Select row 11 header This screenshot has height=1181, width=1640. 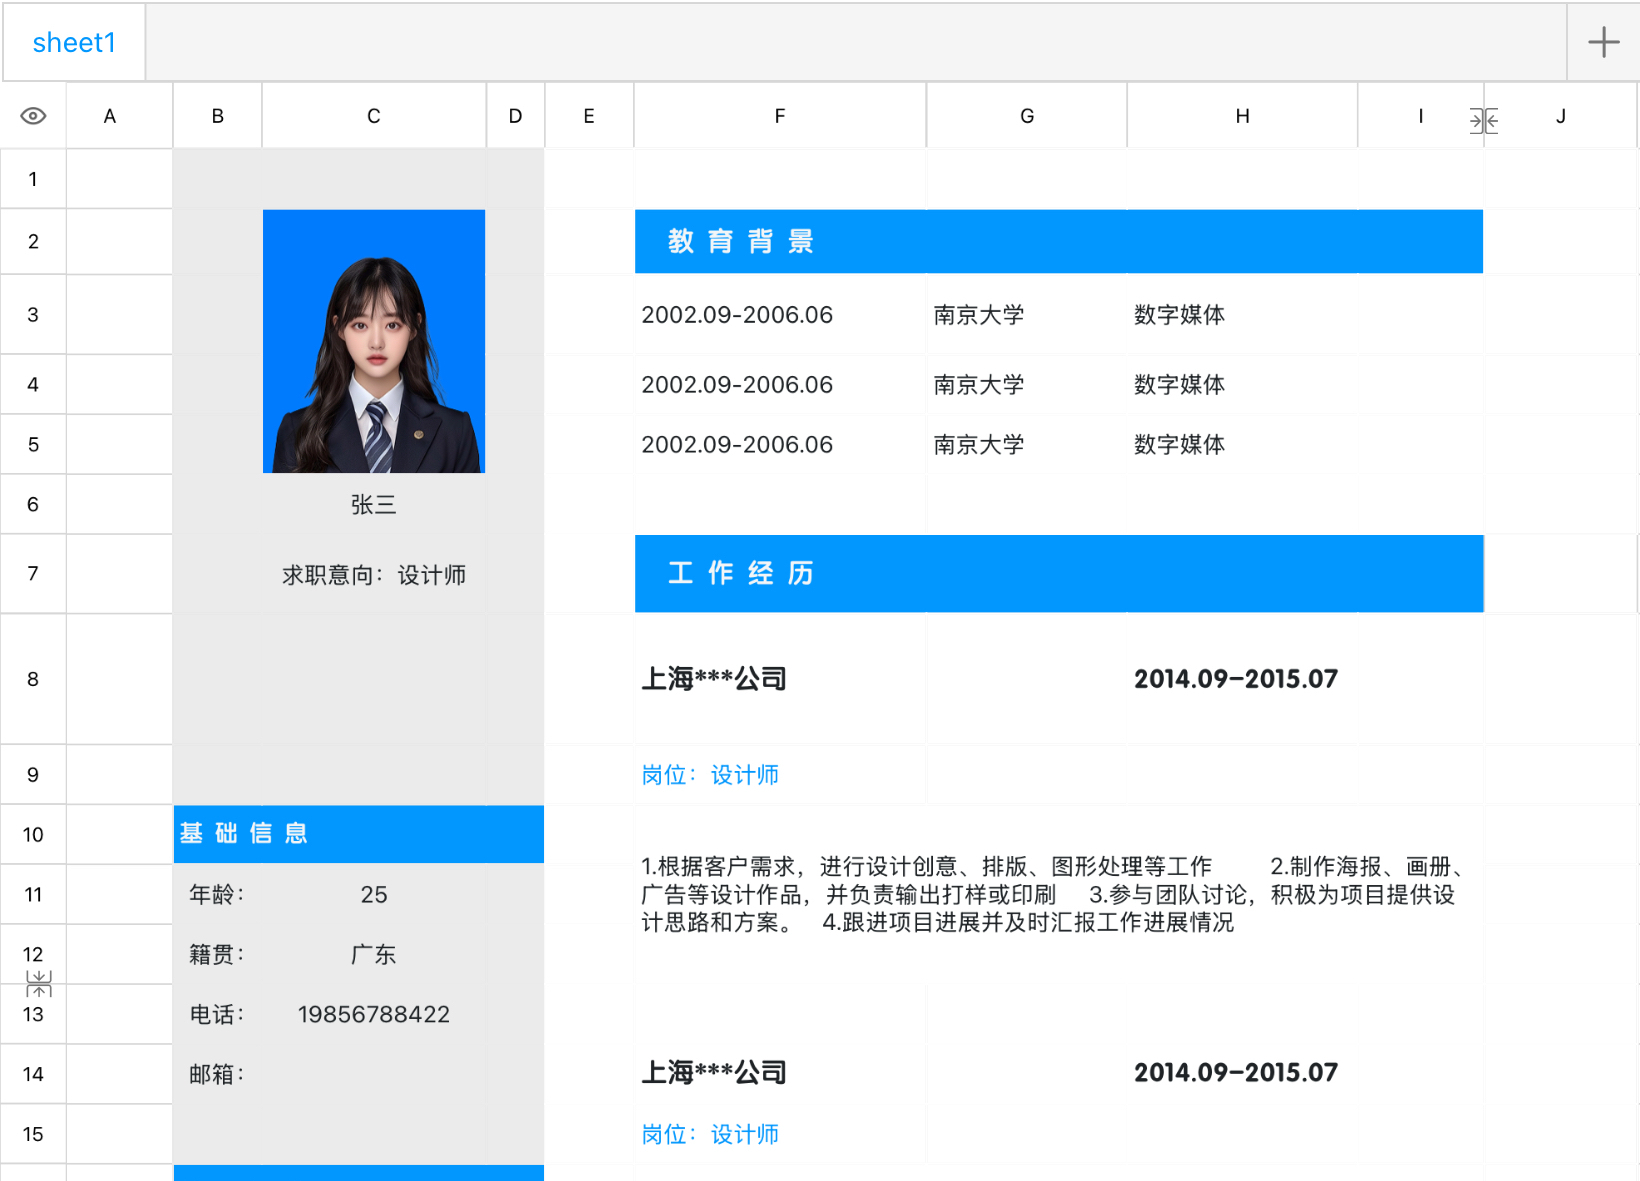[33, 895]
